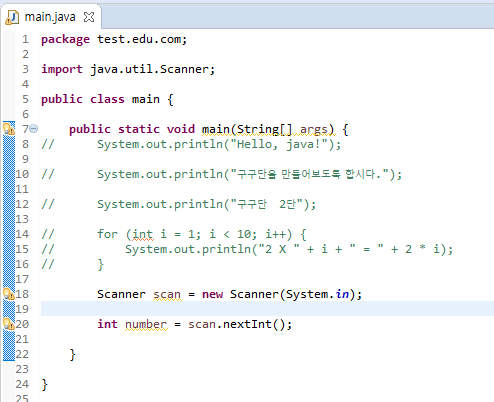
Task: Click warning marker icon on line 18
Action: (9, 294)
